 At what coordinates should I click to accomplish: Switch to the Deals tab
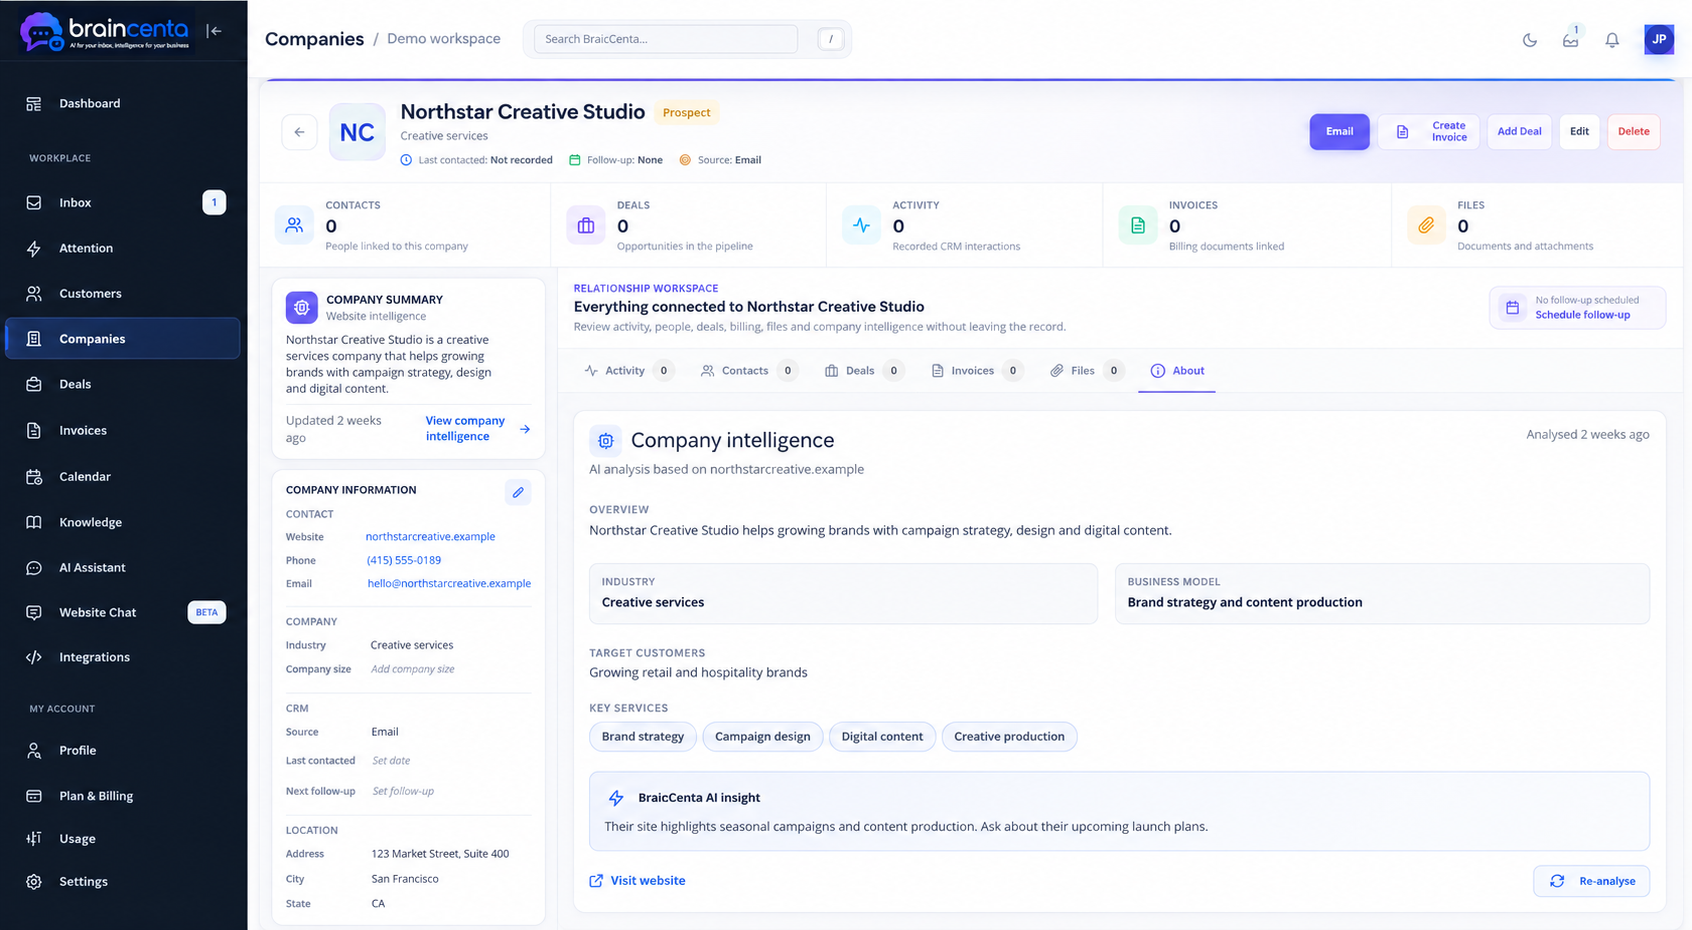(864, 371)
